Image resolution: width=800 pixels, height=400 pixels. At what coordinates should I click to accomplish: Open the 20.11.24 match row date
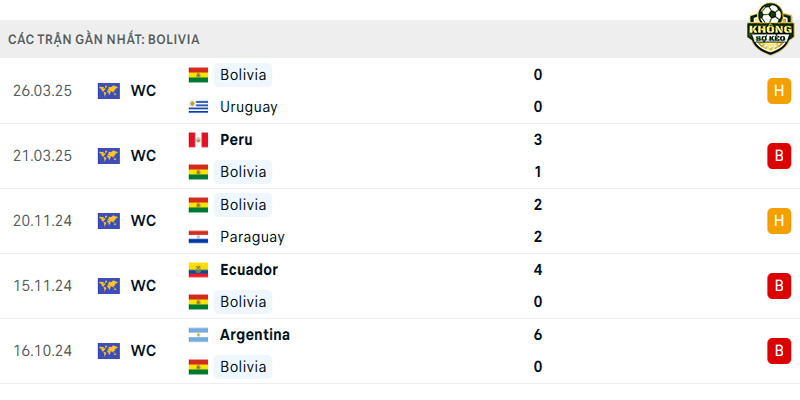[42, 221]
